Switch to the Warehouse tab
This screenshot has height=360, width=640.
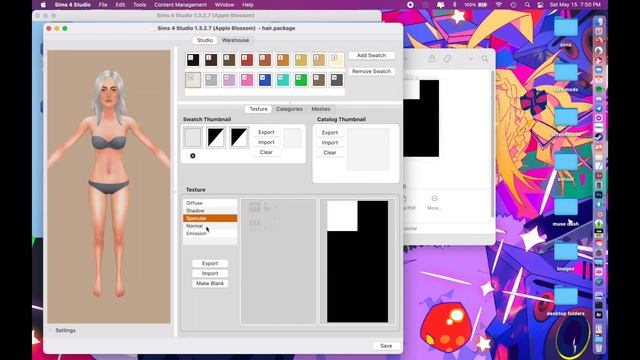point(236,40)
